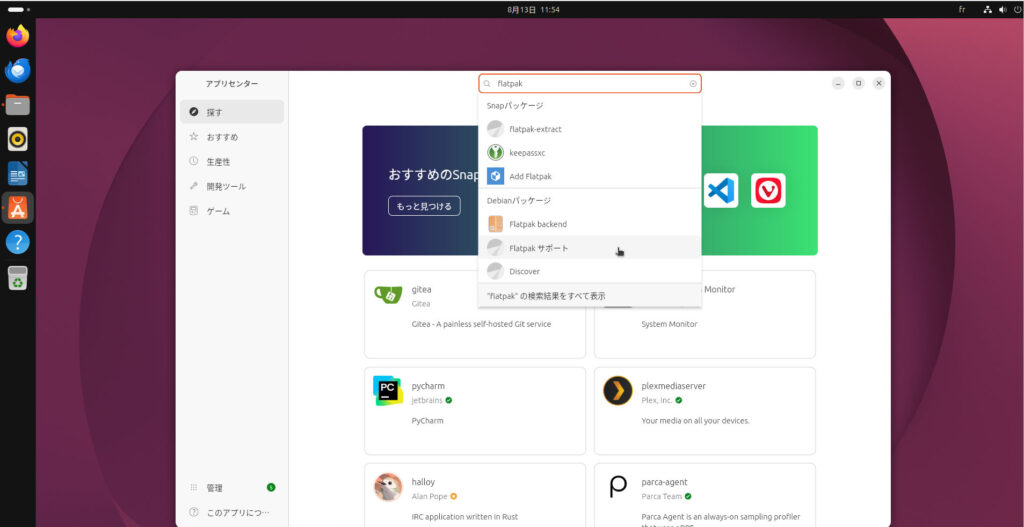Image resolution: width=1024 pixels, height=527 pixels.
Task: Open the ゲーム sidebar category
Action: click(x=232, y=211)
